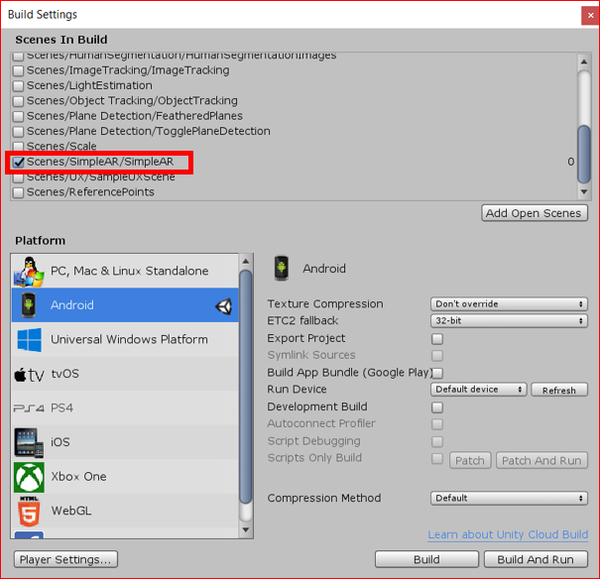Click the Patch button
The height and width of the screenshot is (579, 600).
(470, 460)
